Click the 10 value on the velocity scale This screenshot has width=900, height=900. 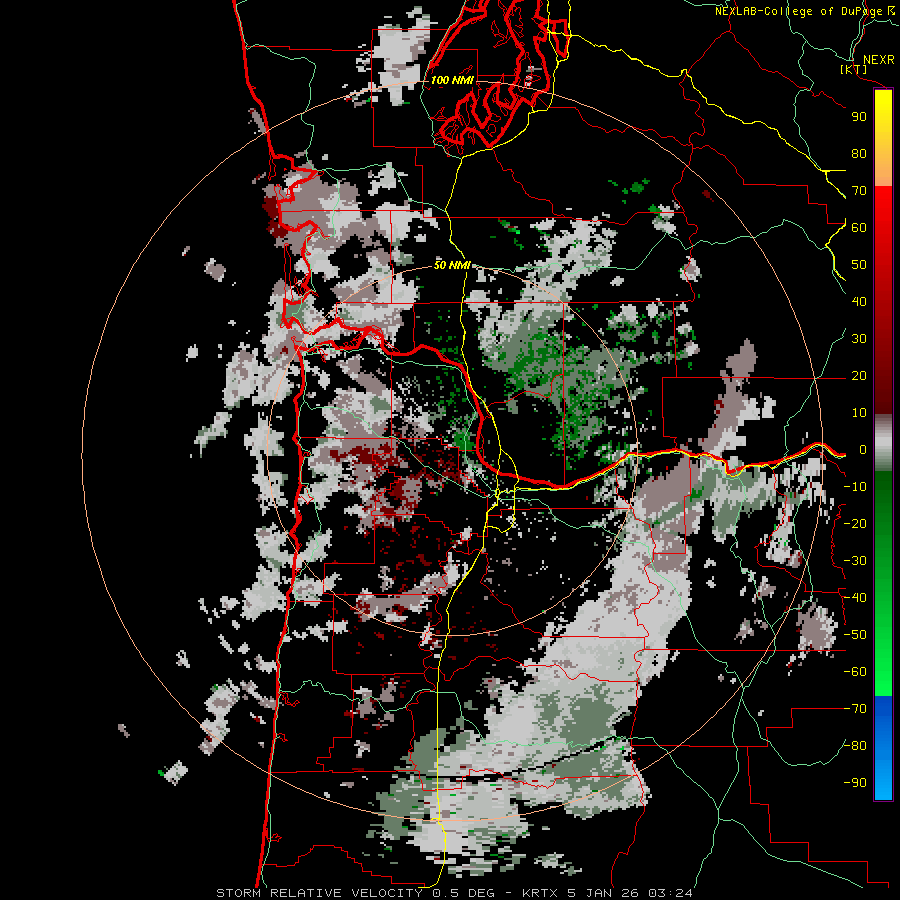tap(859, 413)
